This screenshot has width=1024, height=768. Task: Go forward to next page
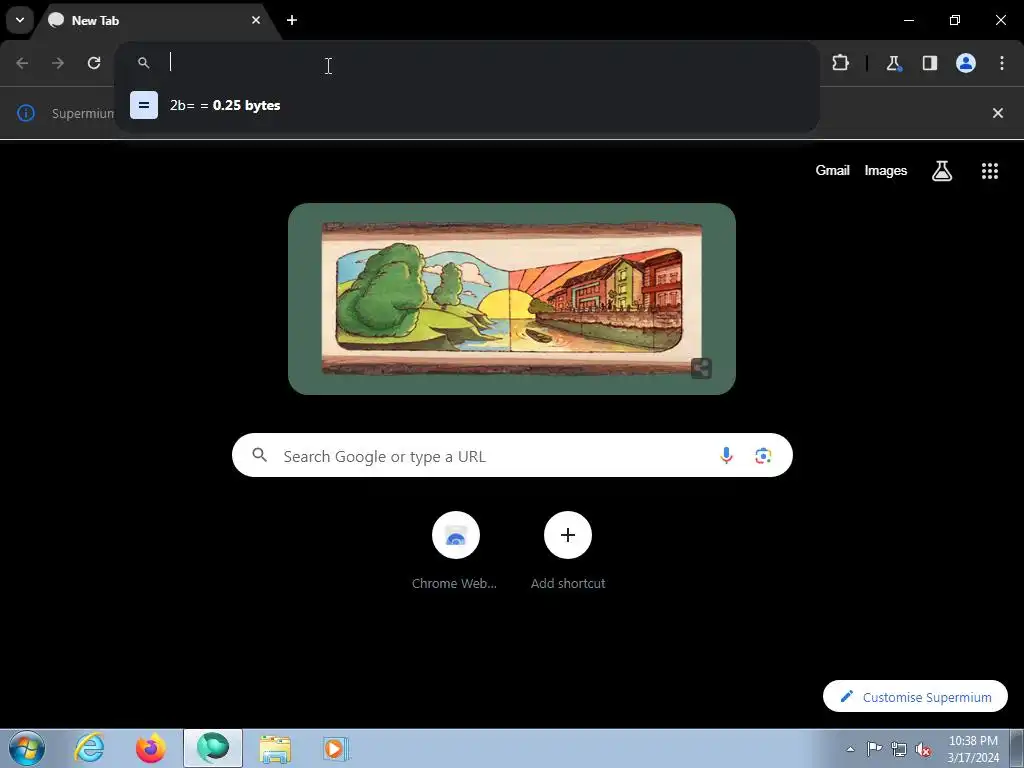point(58,63)
